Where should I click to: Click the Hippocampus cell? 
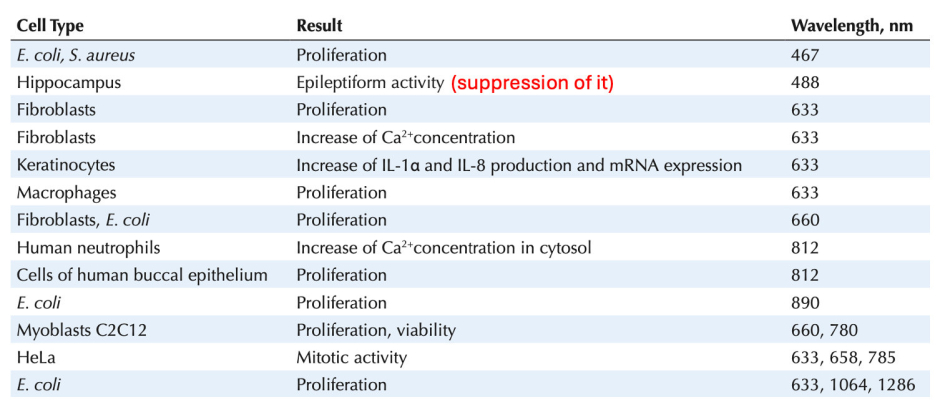tap(68, 83)
